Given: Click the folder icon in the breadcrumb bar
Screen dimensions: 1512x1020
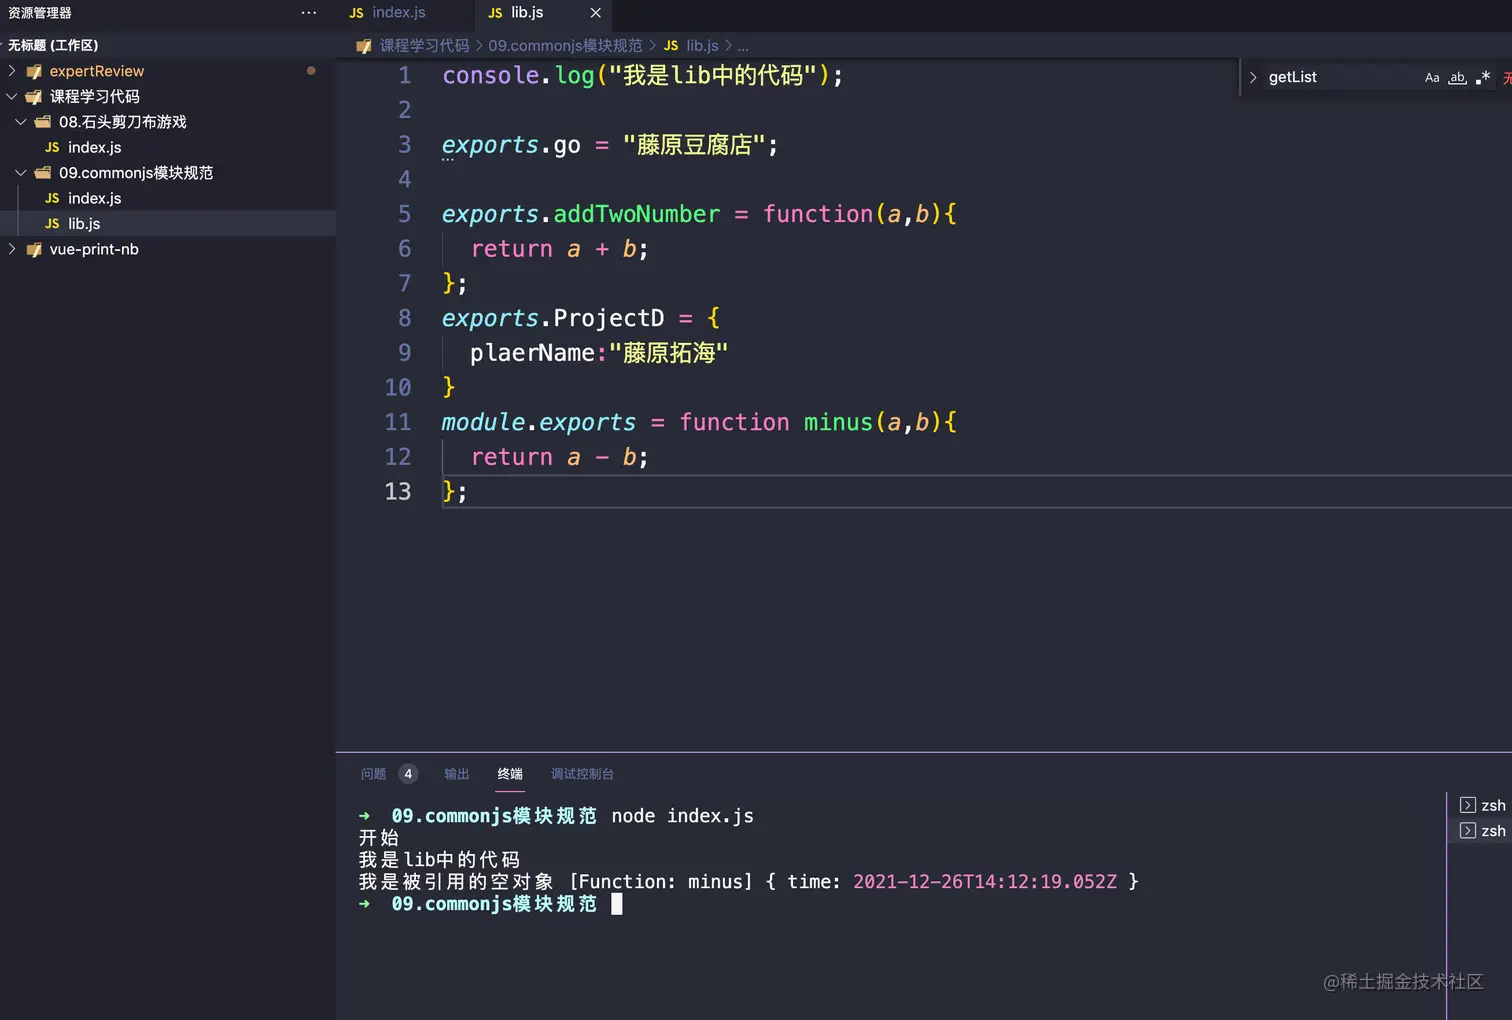Looking at the screenshot, I should pyautogui.click(x=363, y=45).
